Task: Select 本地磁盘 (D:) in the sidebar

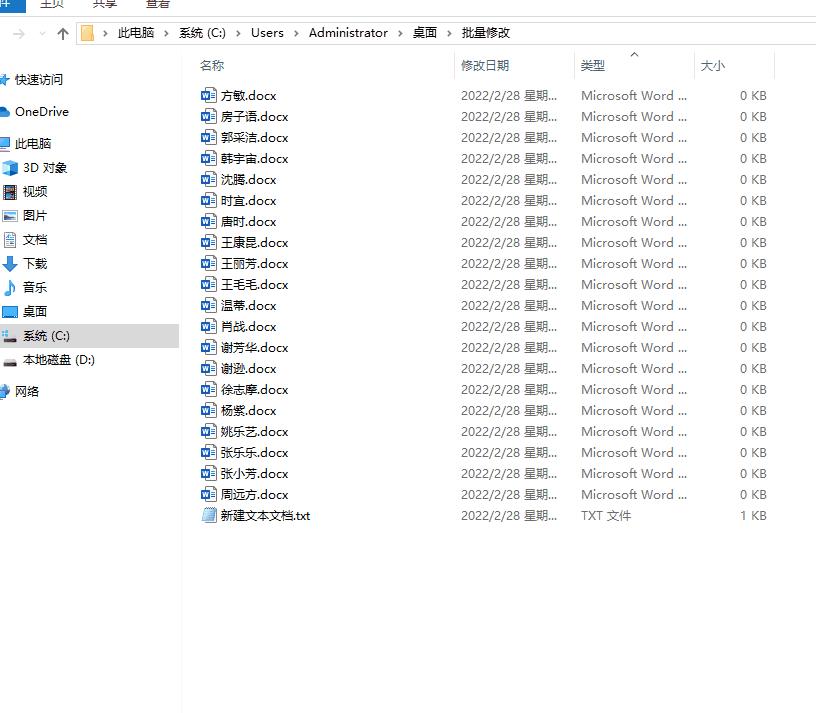Action: pos(58,360)
